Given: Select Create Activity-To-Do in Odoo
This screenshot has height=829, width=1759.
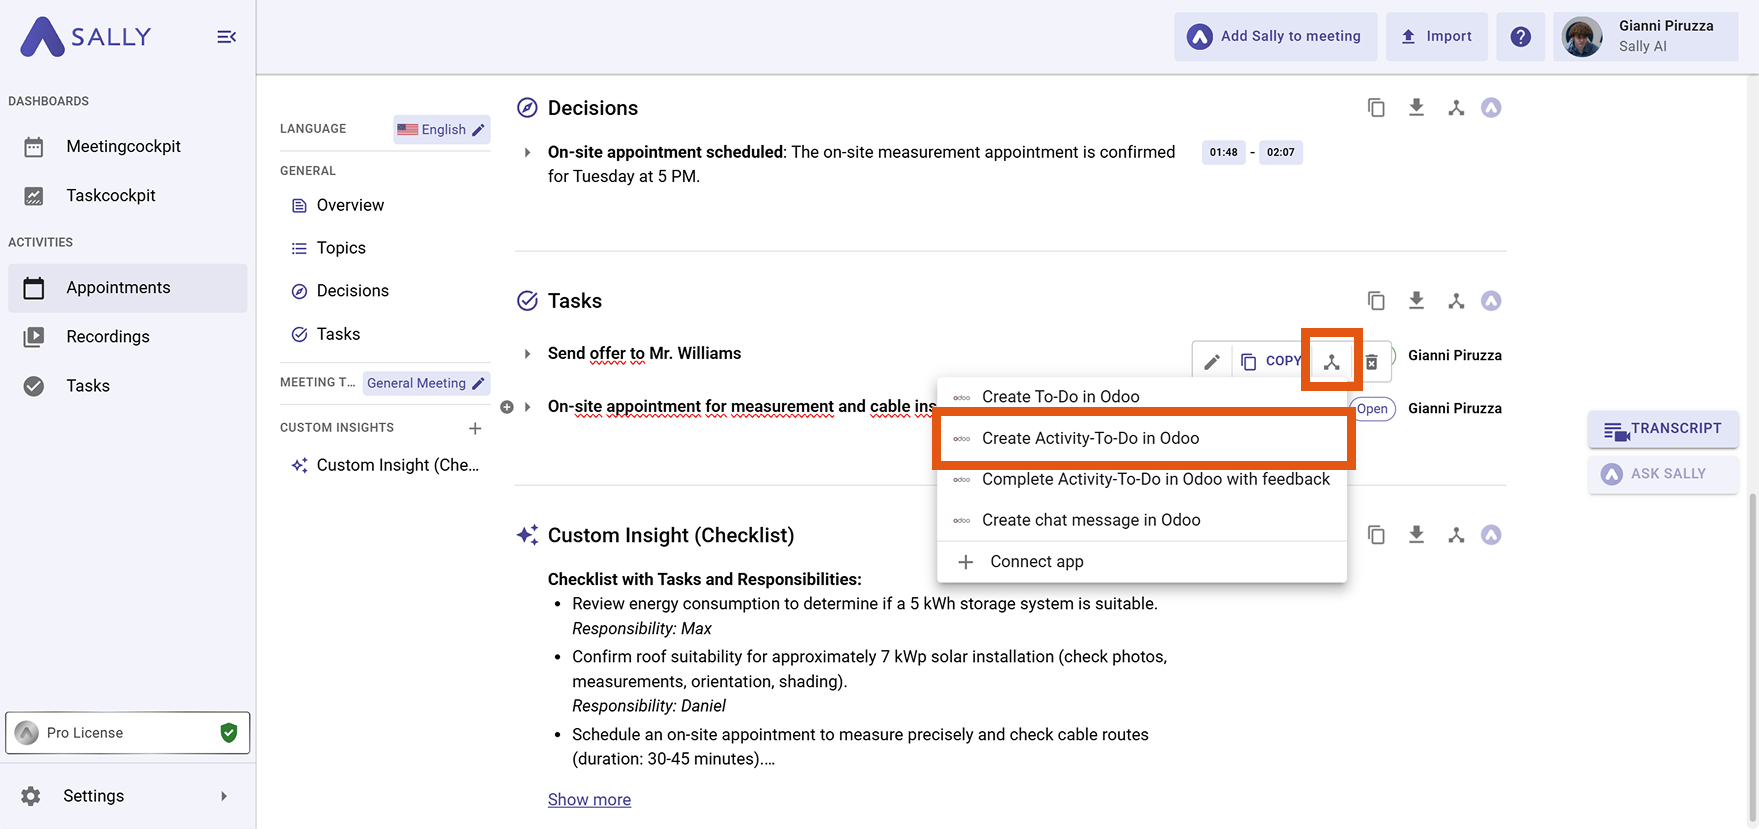Looking at the screenshot, I should pos(1142,438).
